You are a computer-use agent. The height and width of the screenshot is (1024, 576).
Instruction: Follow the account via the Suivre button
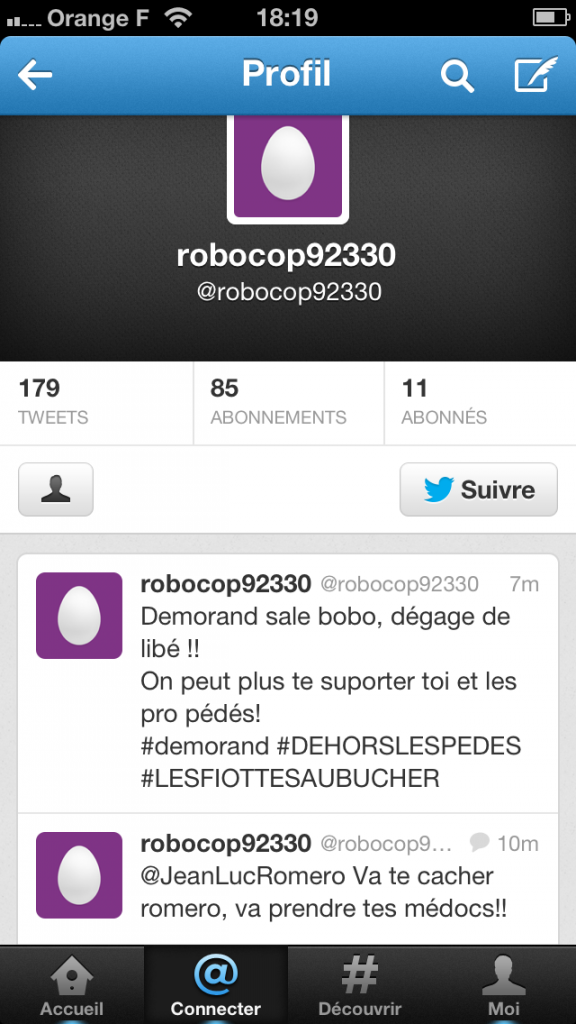479,489
